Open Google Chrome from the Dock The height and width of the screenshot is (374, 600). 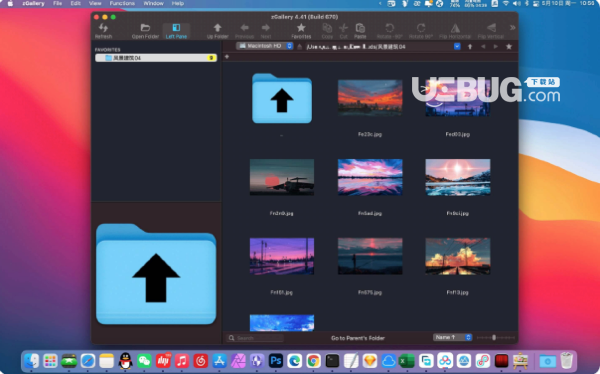point(313,361)
